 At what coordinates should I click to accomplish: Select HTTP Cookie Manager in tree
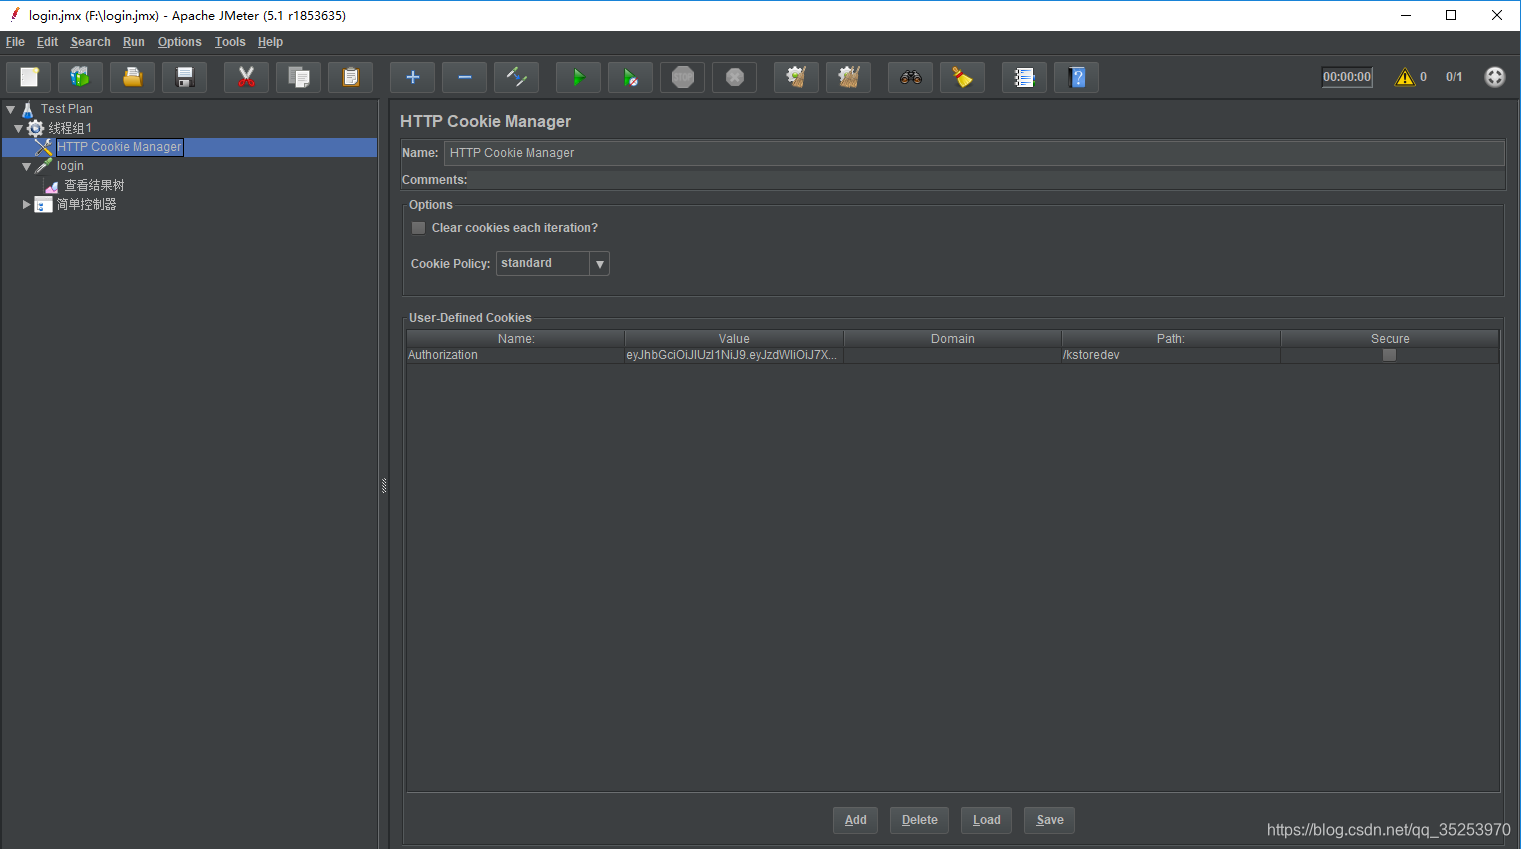119,147
